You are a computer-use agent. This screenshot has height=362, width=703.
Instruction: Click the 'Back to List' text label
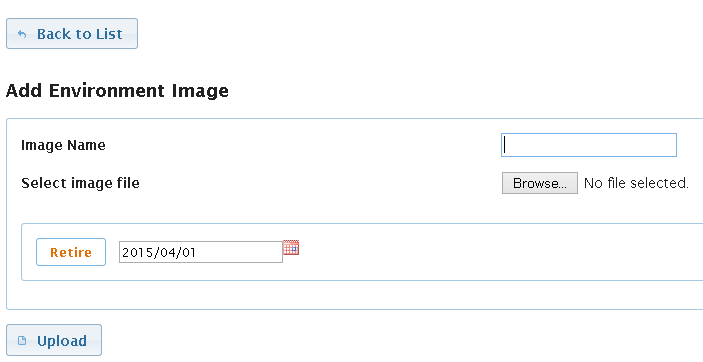click(79, 34)
